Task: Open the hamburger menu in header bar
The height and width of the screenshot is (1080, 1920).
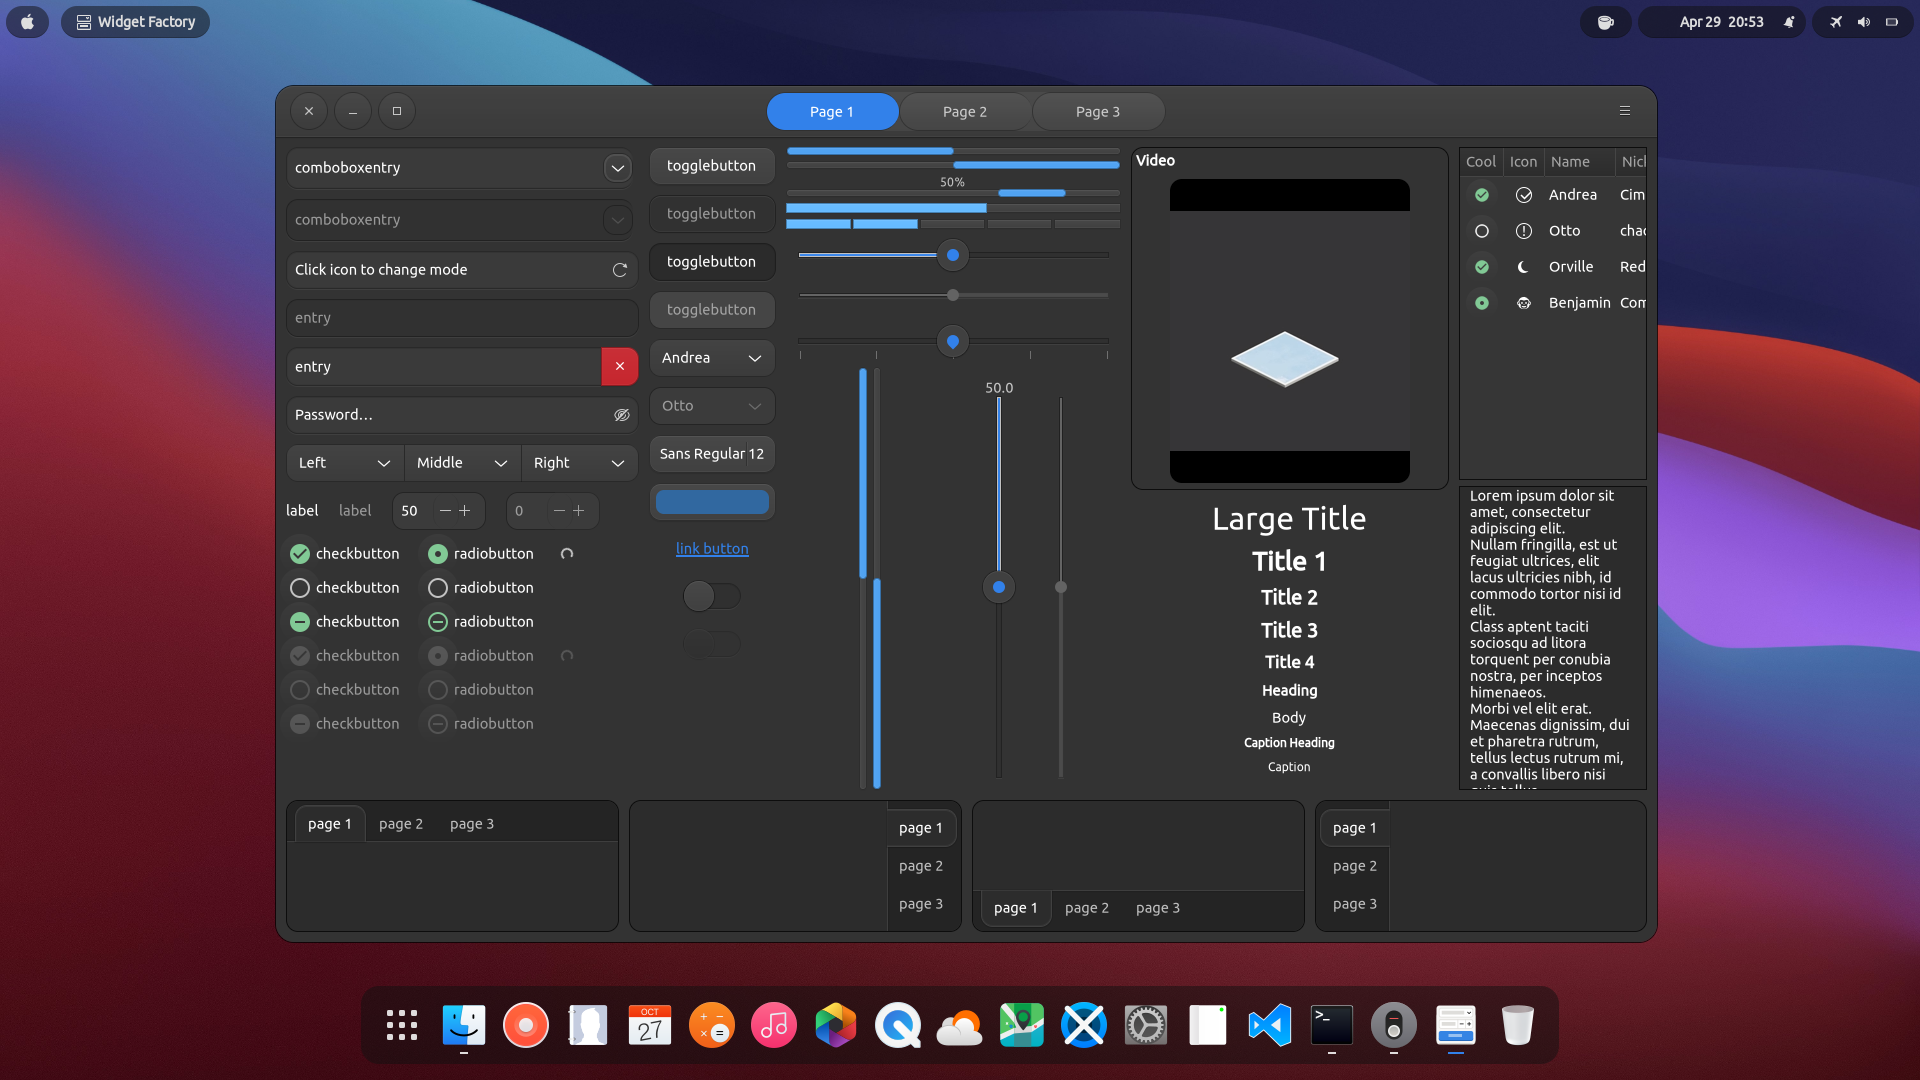Action: [1625, 111]
